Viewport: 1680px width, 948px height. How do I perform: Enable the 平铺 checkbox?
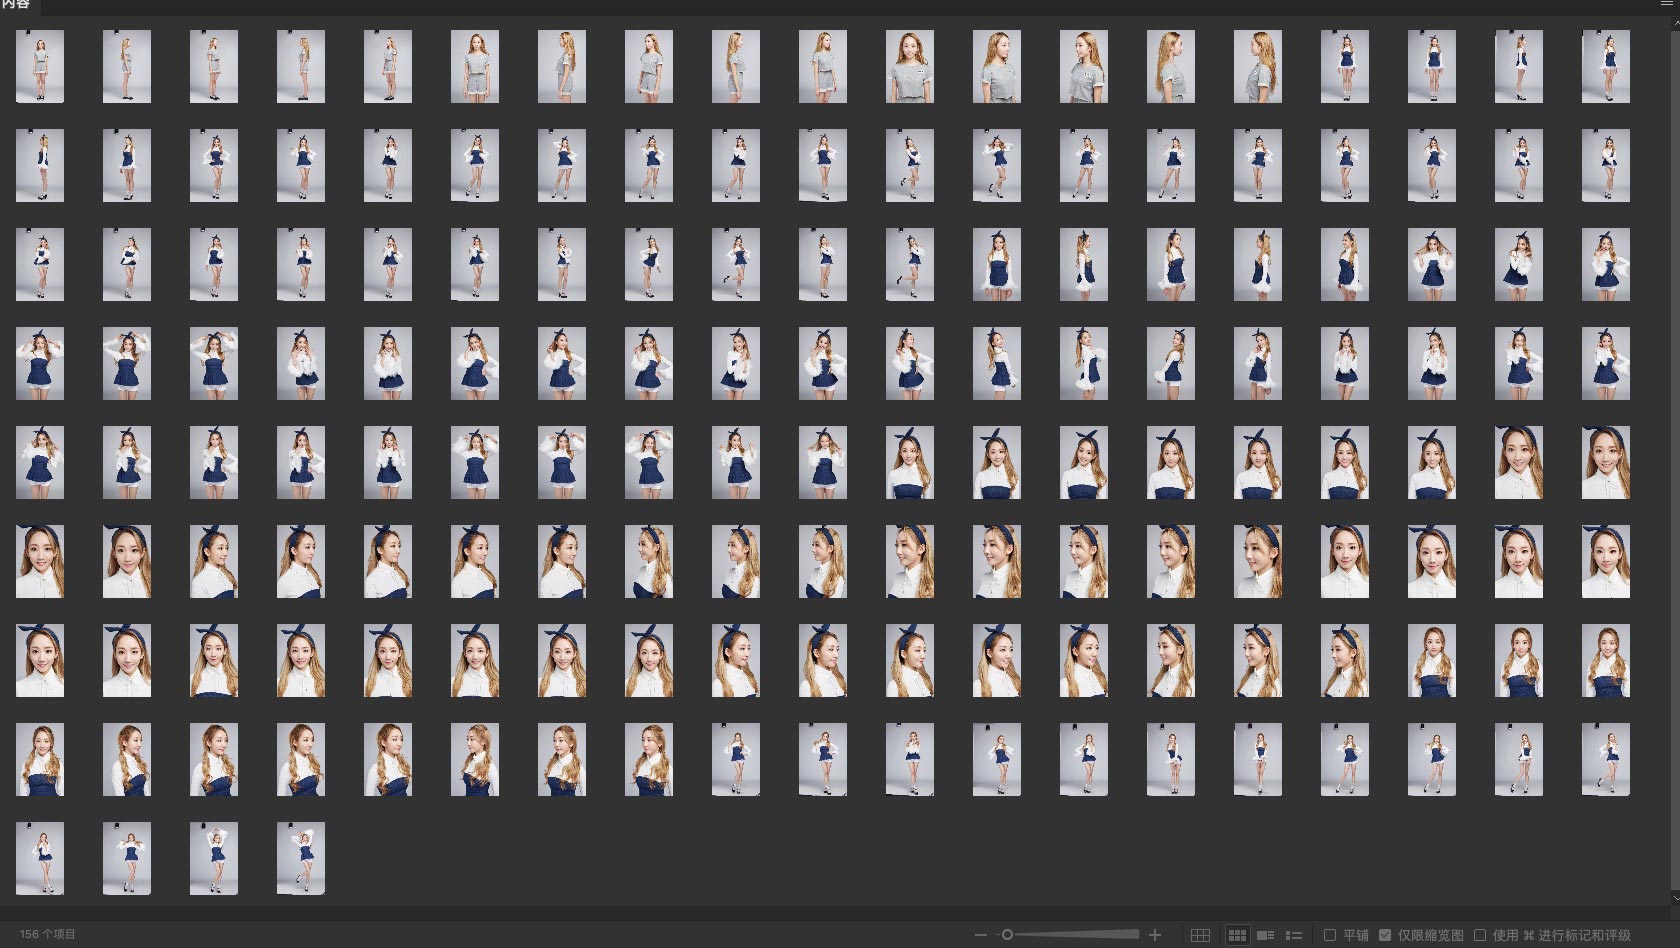pos(1330,935)
